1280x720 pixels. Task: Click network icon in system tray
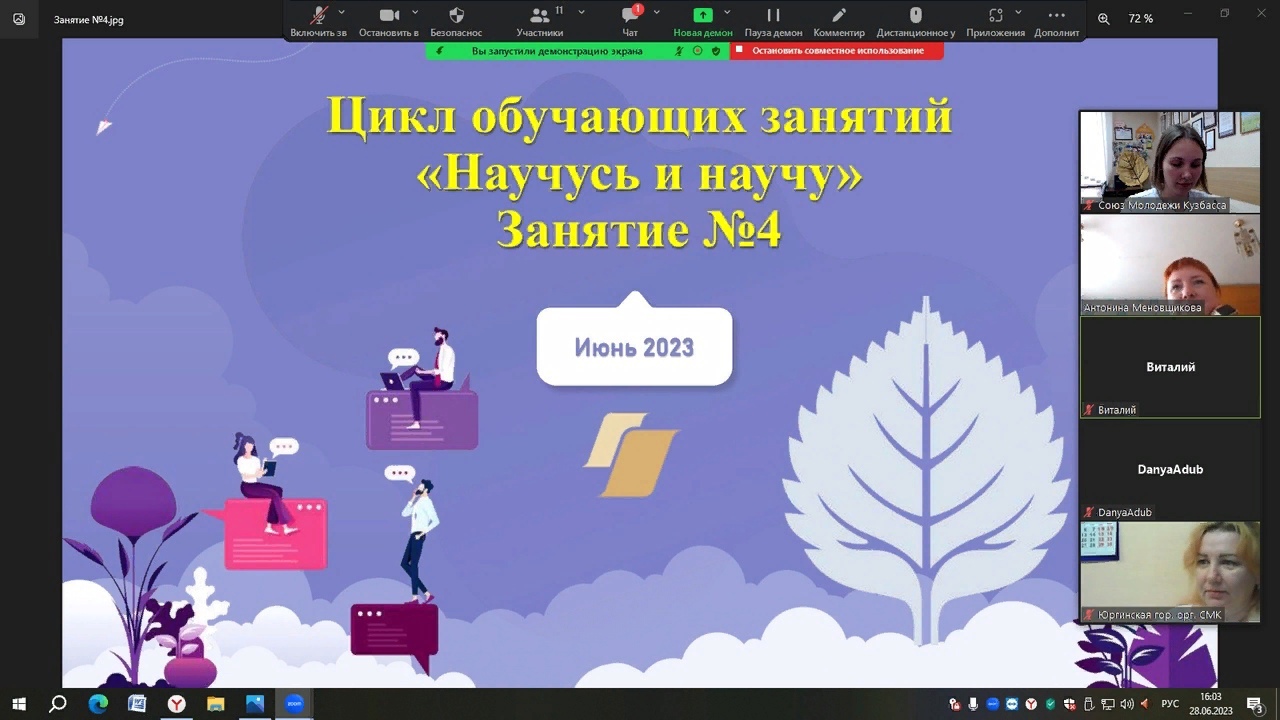(x=1108, y=704)
